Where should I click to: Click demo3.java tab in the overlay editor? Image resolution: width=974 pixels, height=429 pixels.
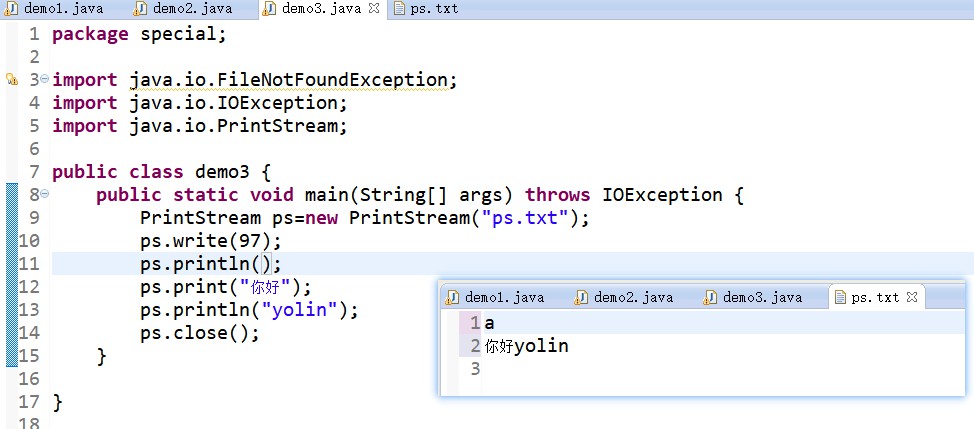[753, 297]
